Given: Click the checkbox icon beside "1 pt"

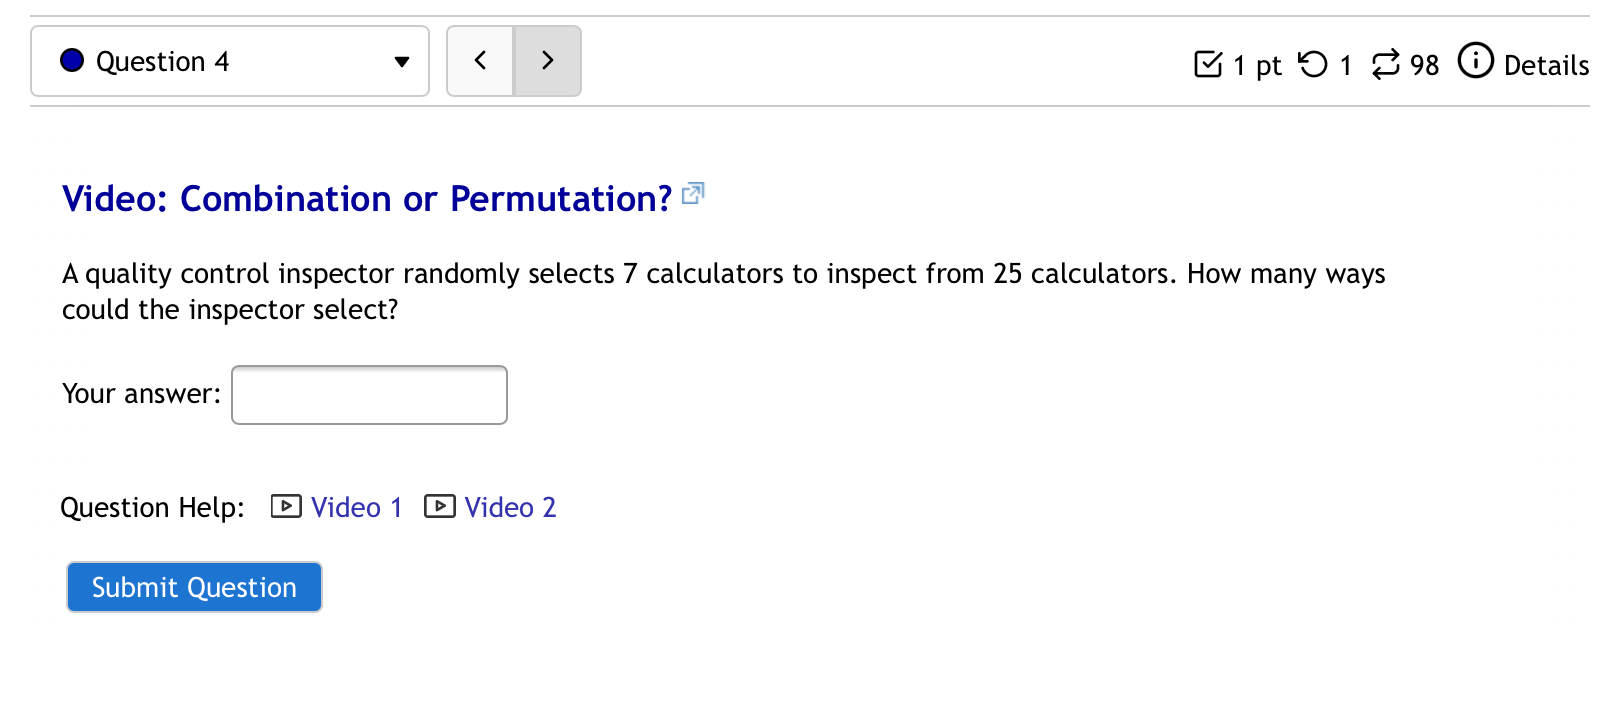Looking at the screenshot, I should click(x=1209, y=64).
